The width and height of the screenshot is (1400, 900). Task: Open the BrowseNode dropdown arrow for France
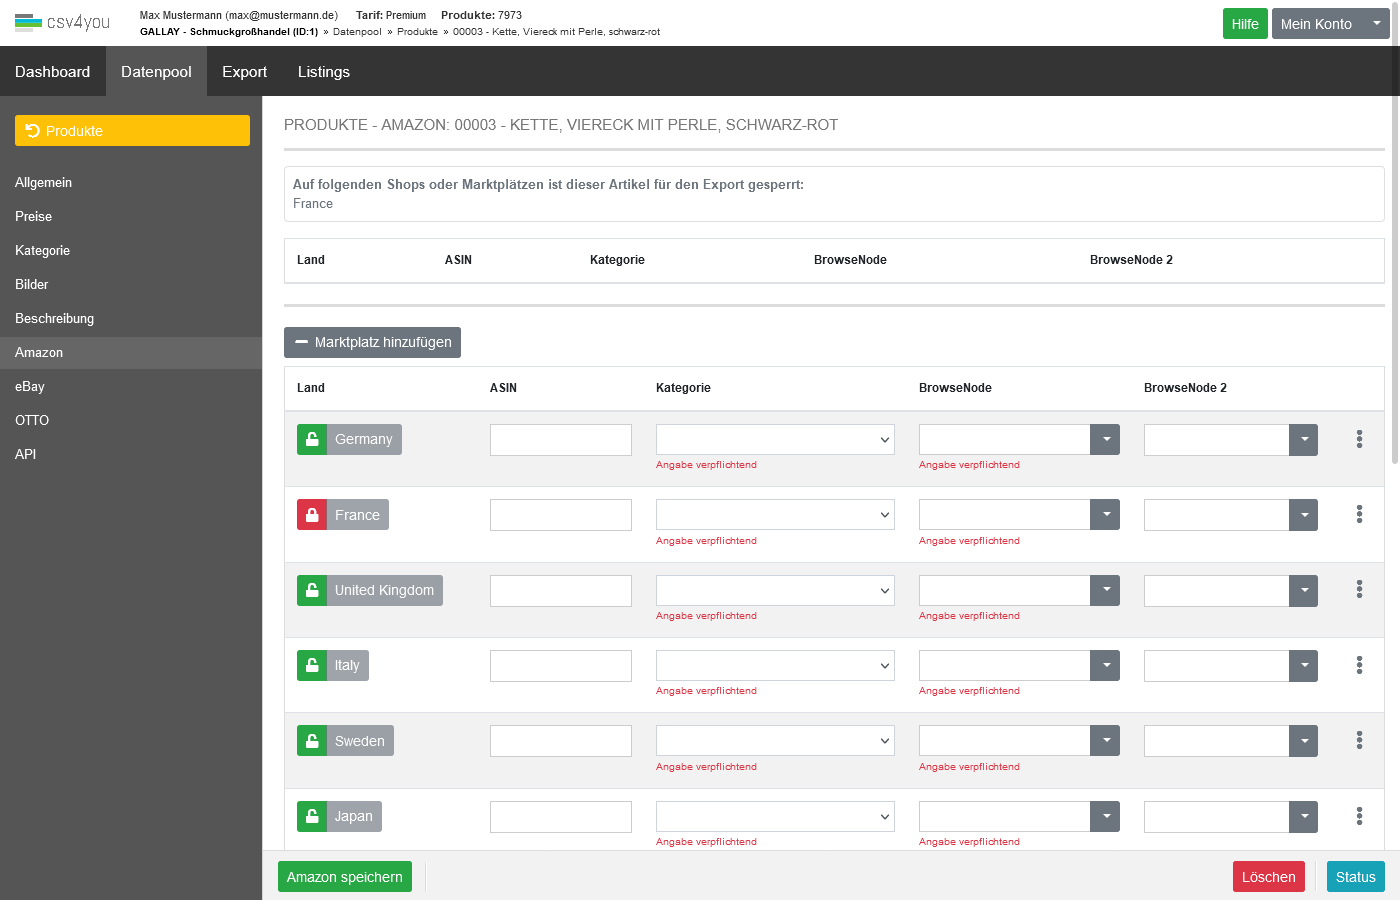coord(1105,515)
